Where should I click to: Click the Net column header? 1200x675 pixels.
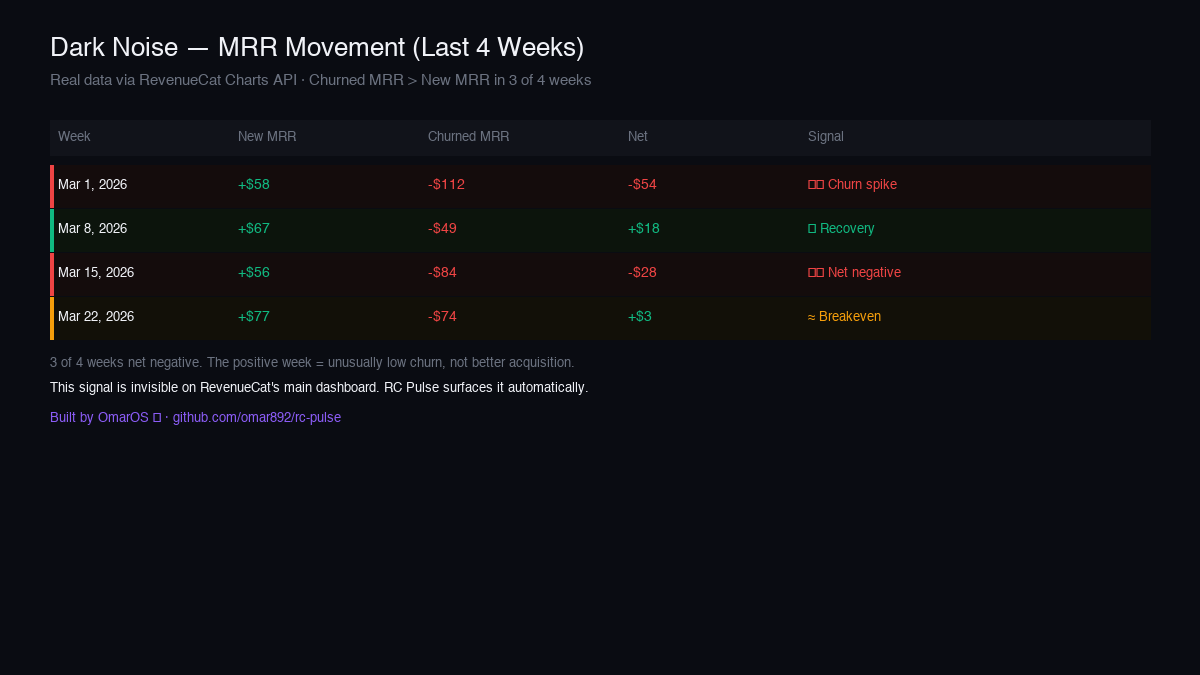tap(638, 137)
